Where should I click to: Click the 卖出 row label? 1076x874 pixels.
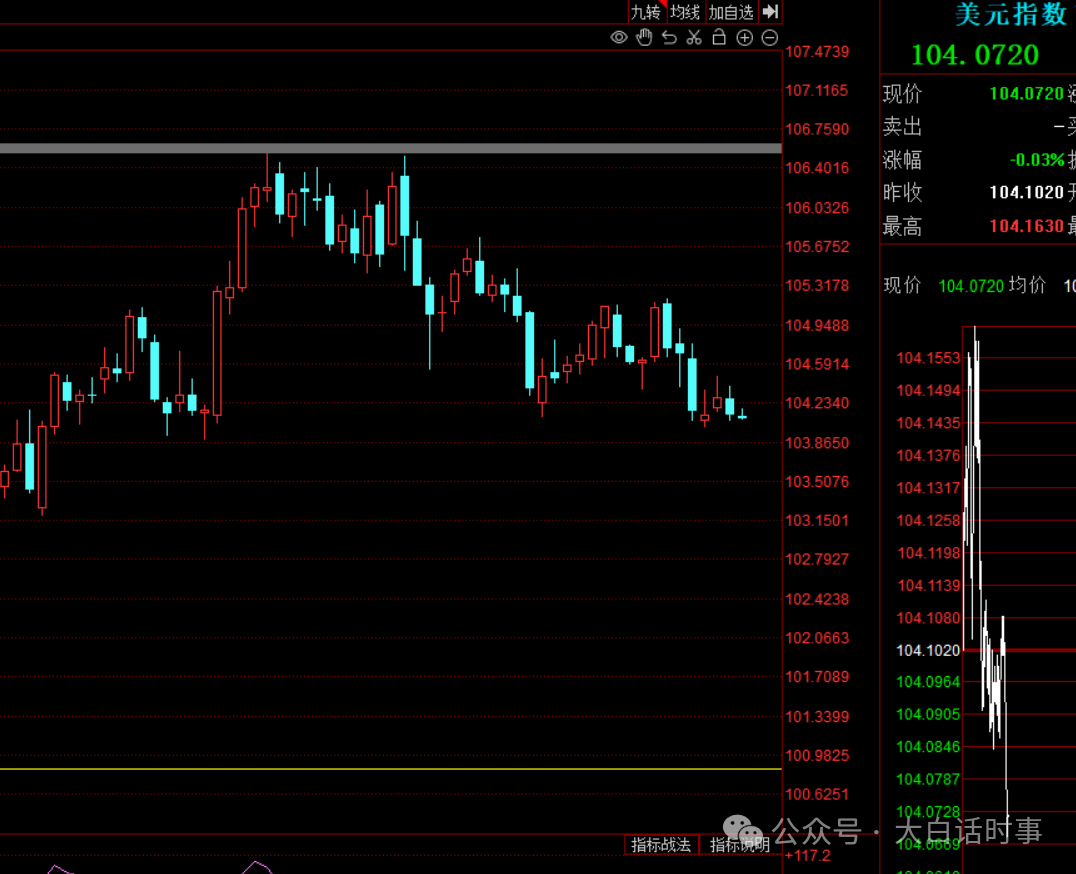pyautogui.click(x=902, y=126)
